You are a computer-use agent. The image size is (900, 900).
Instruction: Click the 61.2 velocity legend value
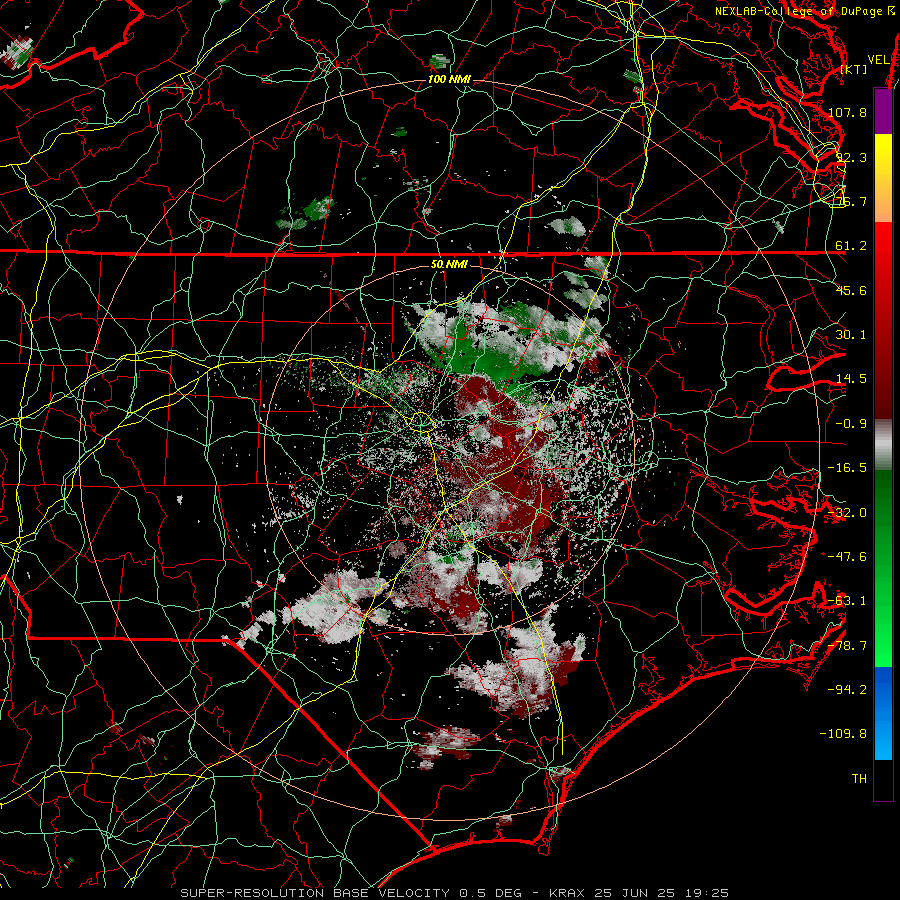point(851,246)
